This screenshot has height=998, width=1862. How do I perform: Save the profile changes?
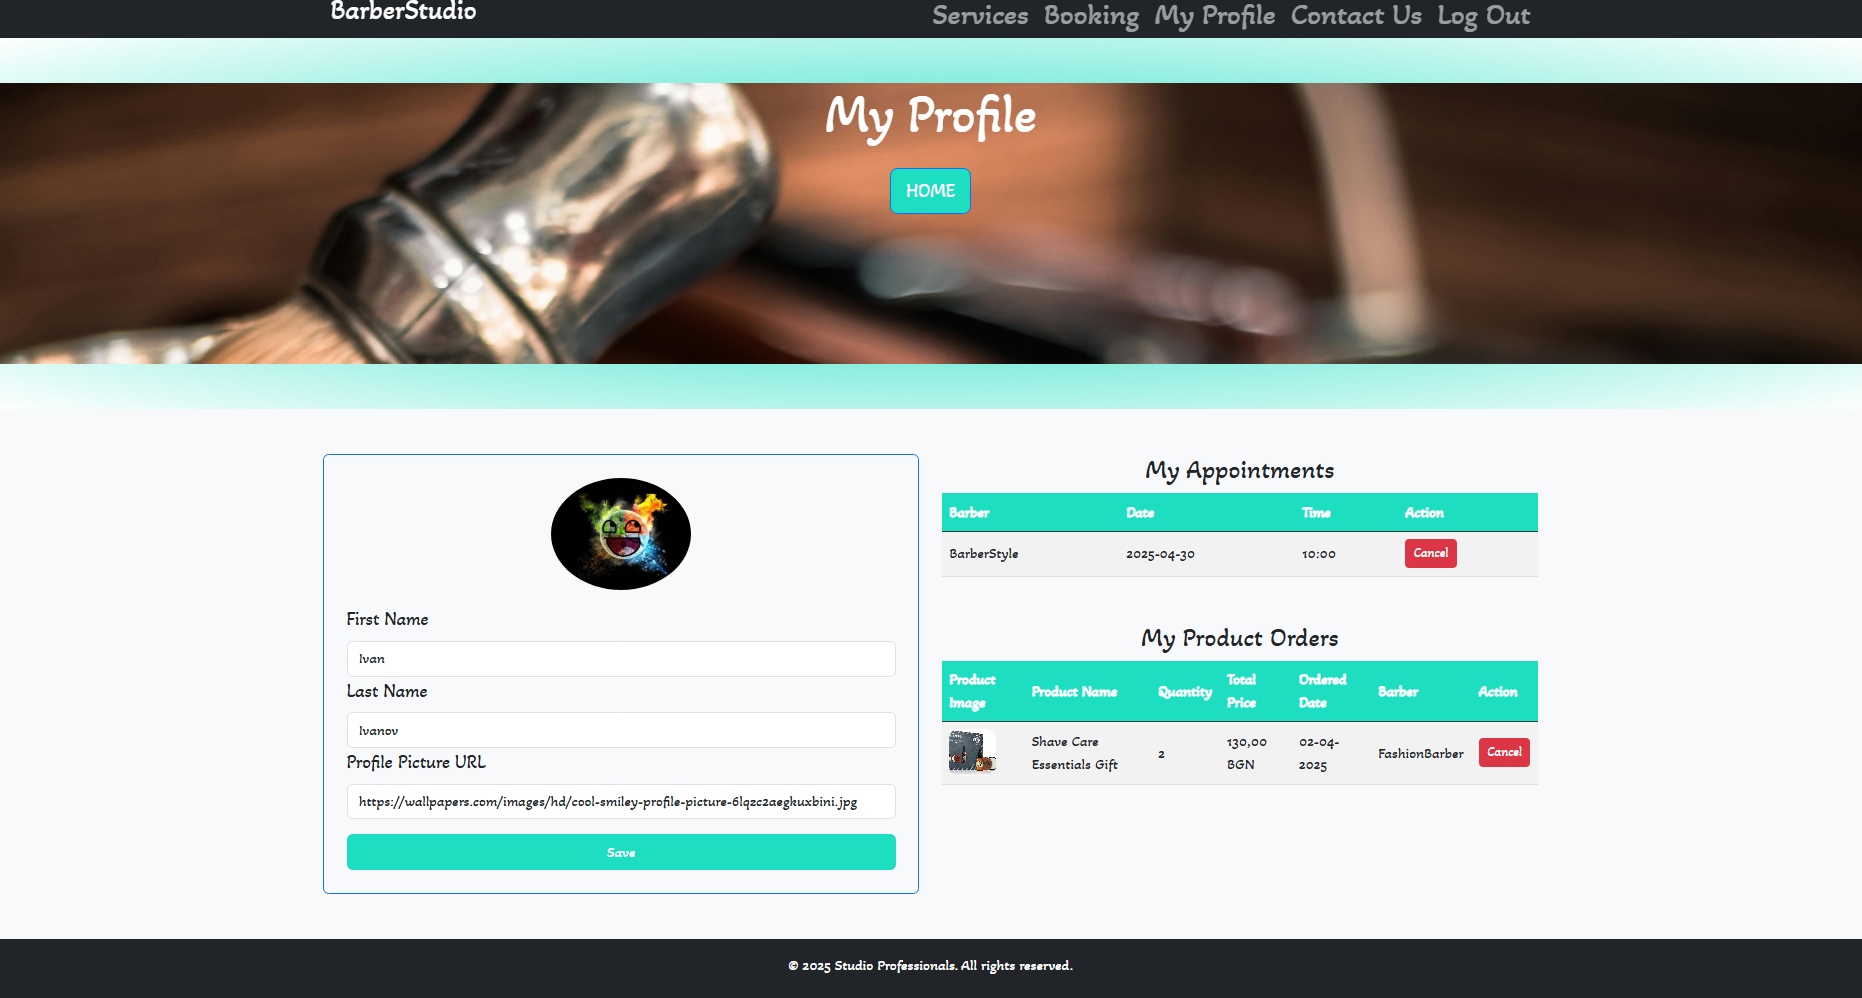click(x=621, y=852)
